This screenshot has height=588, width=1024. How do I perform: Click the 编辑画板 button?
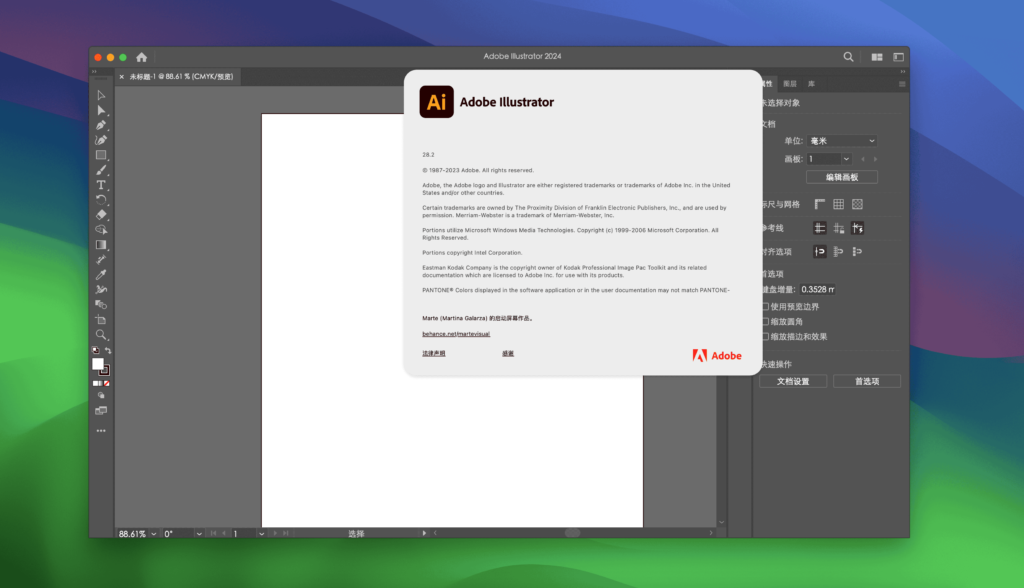pyautogui.click(x=840, y=176)
